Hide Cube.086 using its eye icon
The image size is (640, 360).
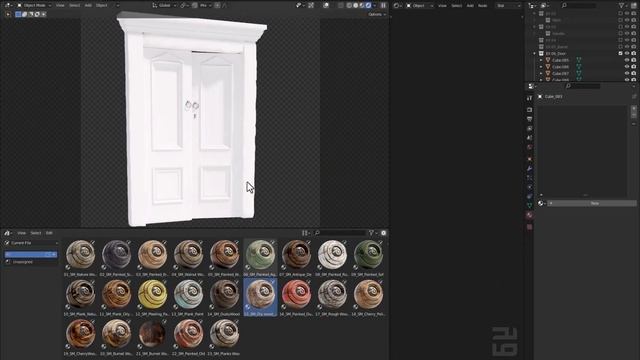[x=627, y=67]
